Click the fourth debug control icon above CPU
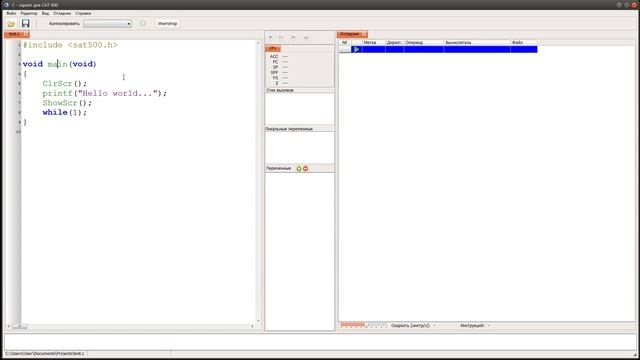640x360 pixels. (x=306, y=37)
